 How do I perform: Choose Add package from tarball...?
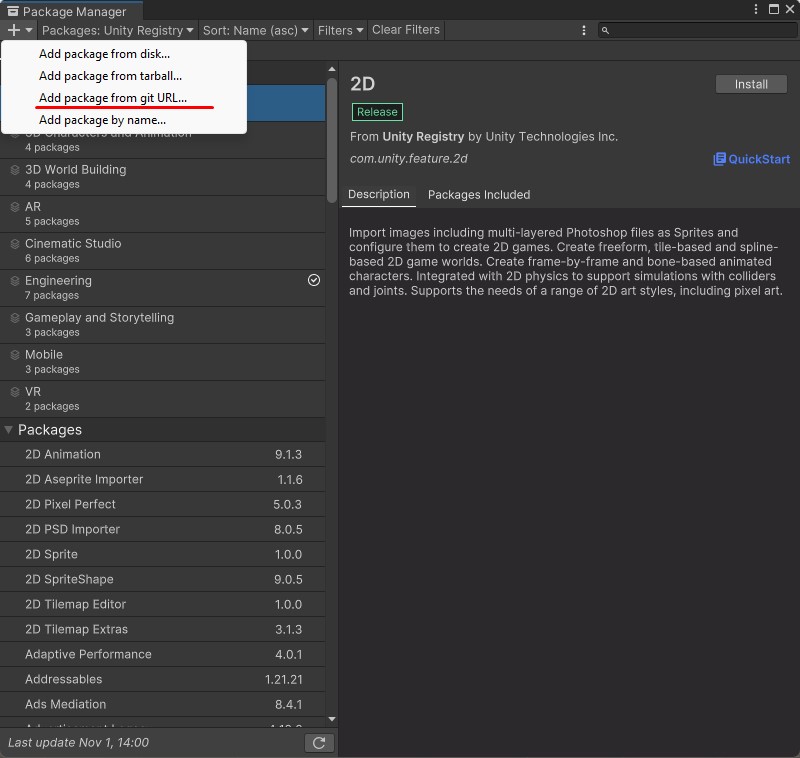[124, 75]
